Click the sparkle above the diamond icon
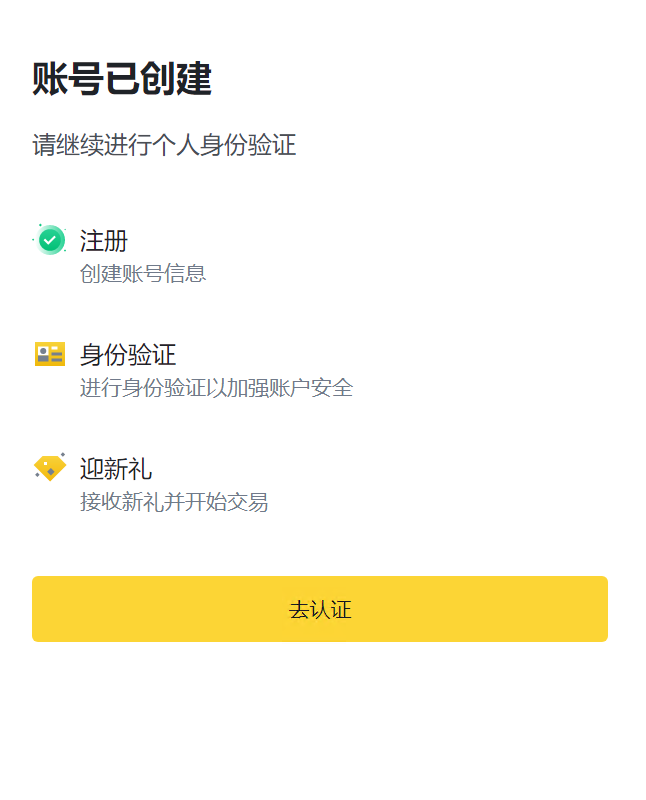The image size is (646, 800). click(62, 455)
